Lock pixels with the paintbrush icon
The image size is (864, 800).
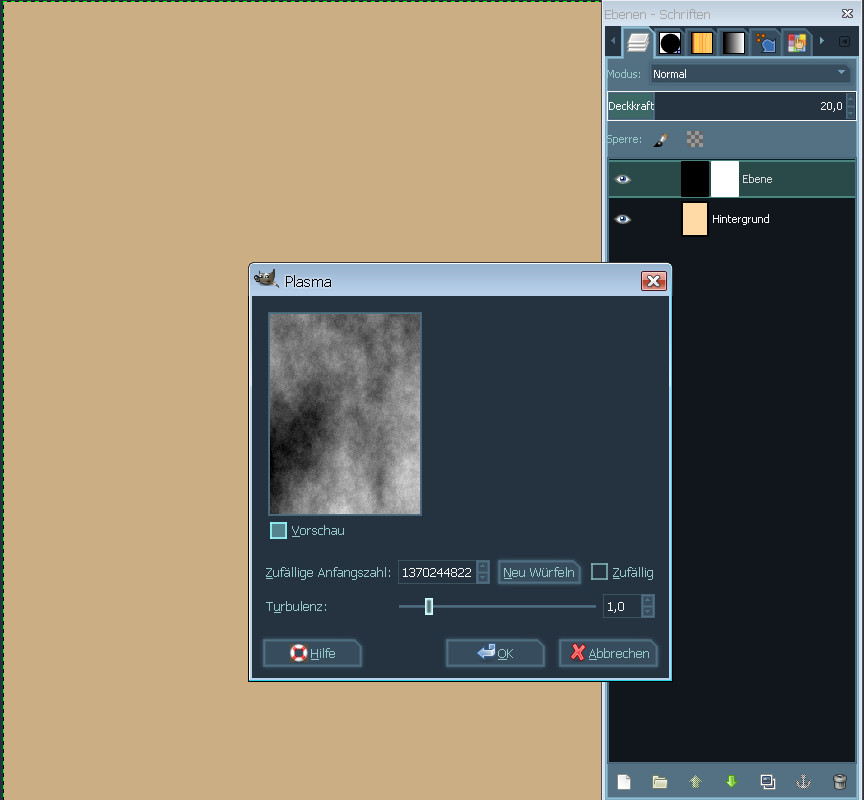click(660, 140)
